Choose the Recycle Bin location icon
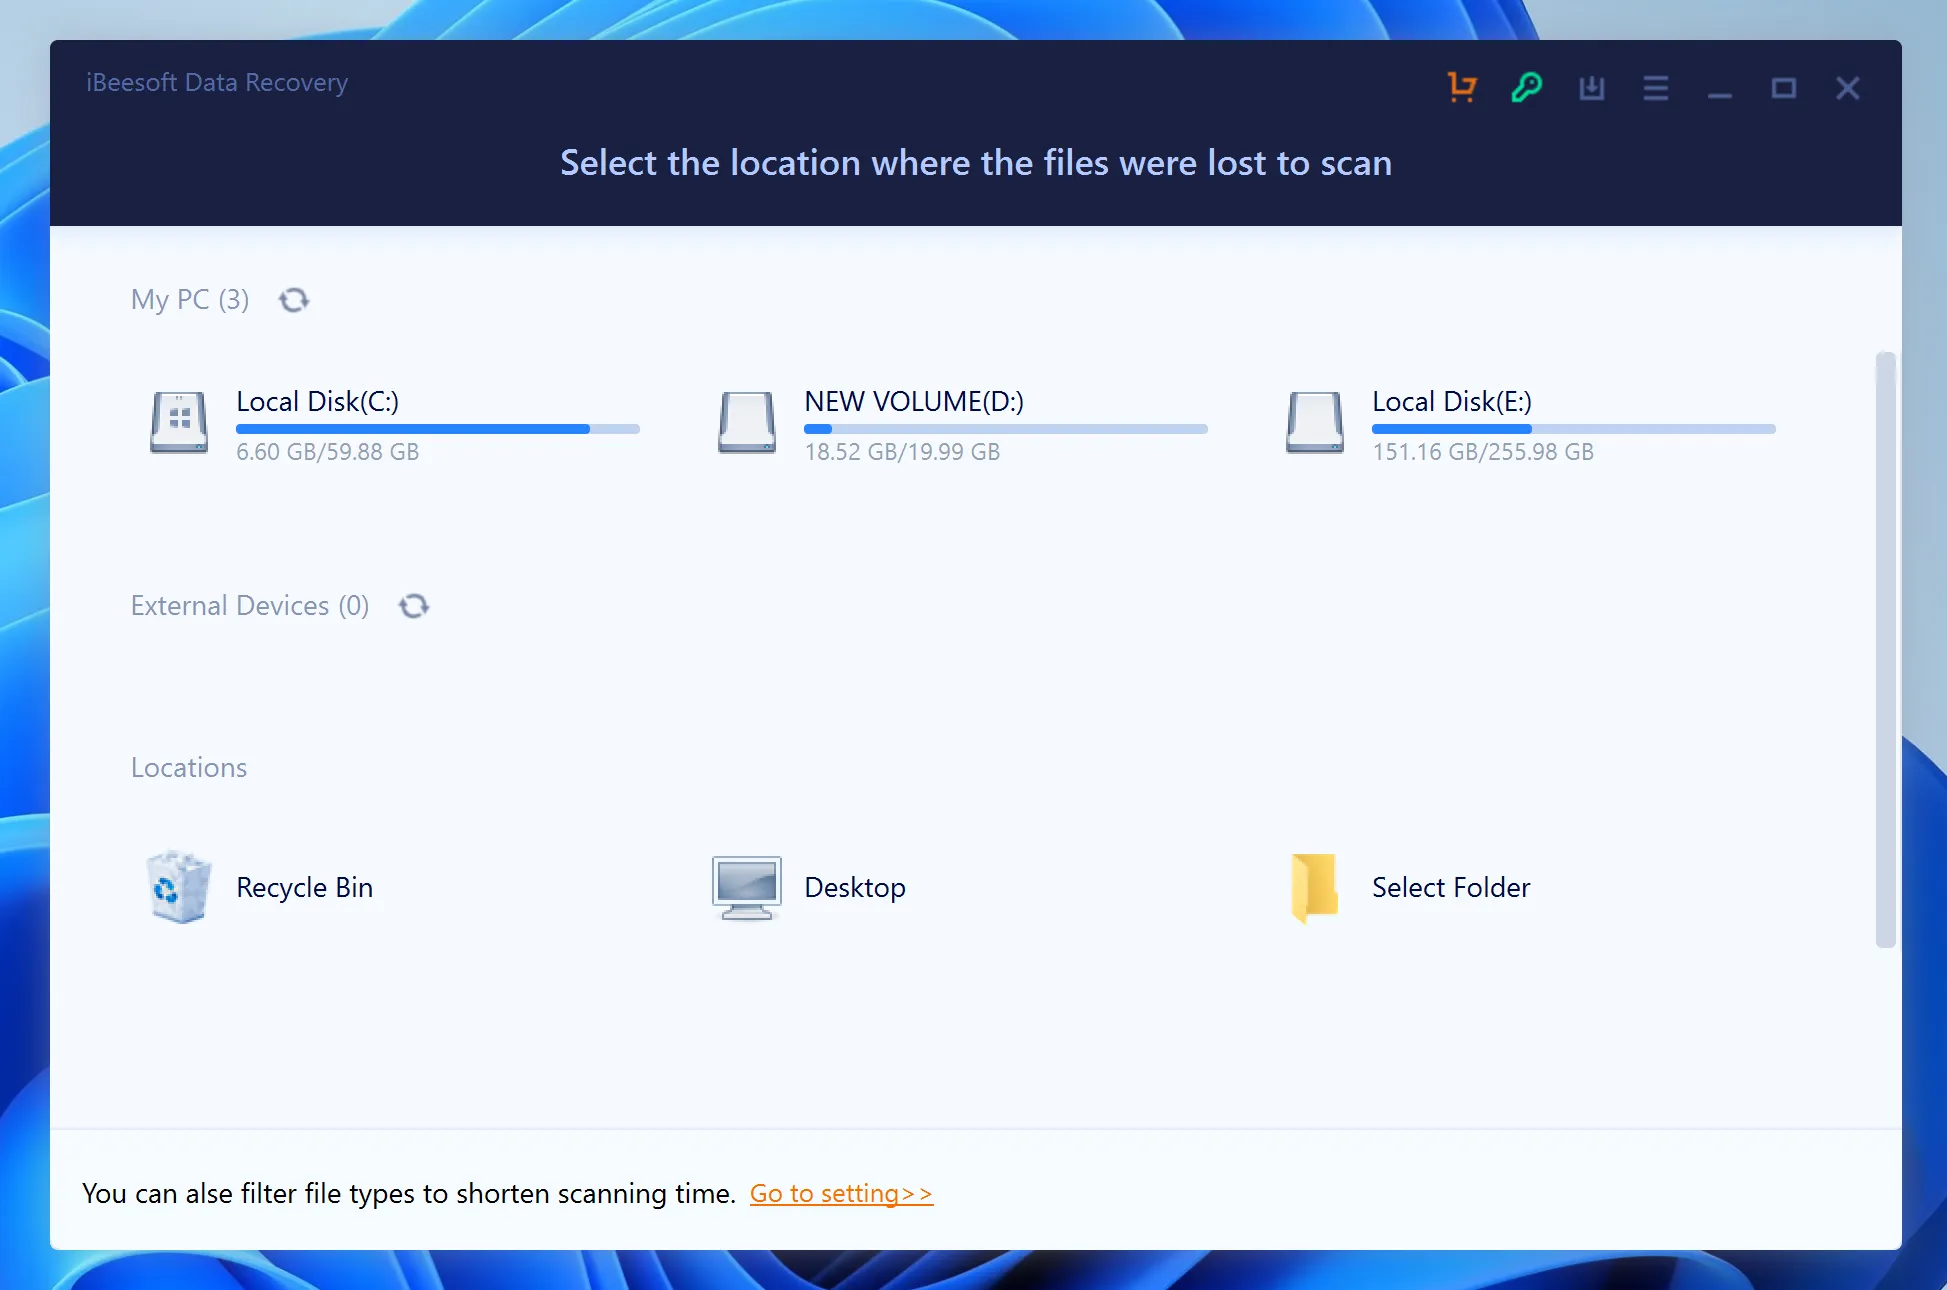 point(179,887)
